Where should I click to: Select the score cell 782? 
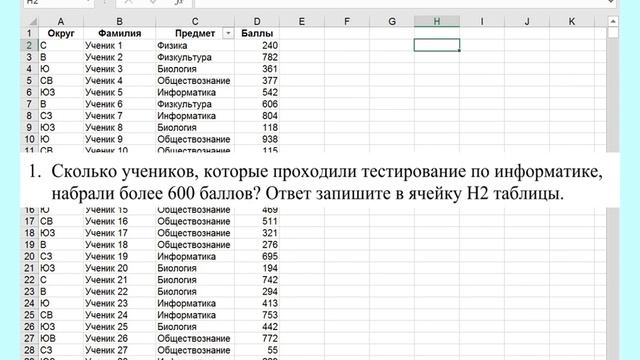[x=257, y=57]
